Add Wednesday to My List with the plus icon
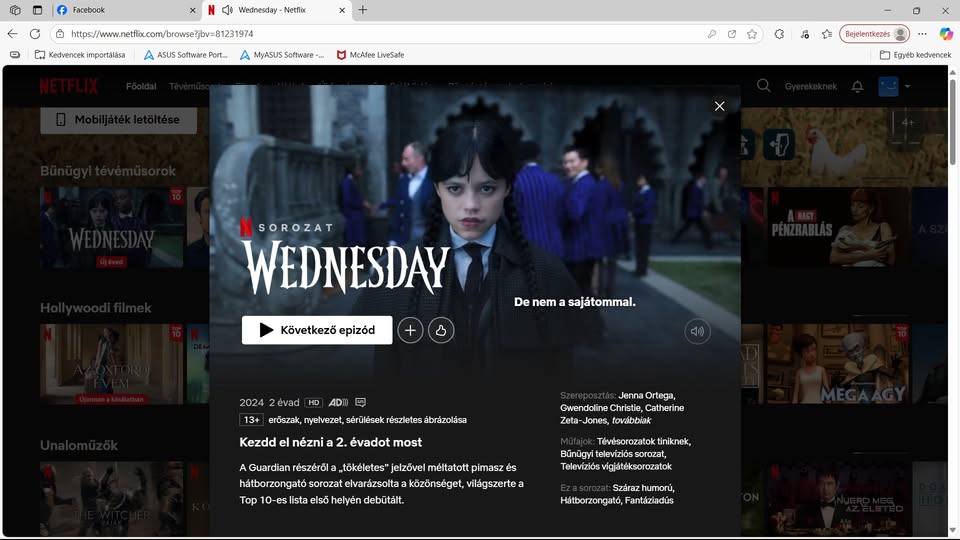This screenshot has width=960, height=540. pyautogui.click(x=410, y=331)
